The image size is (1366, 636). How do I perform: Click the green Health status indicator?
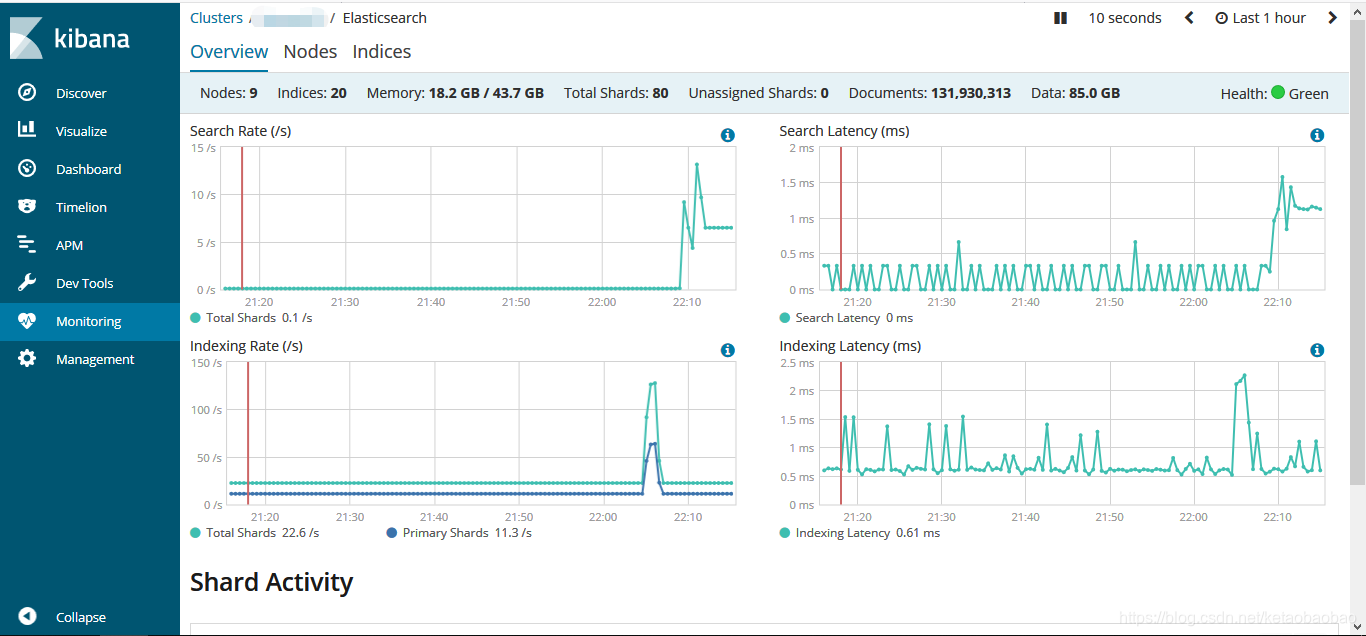point(1278,93)
